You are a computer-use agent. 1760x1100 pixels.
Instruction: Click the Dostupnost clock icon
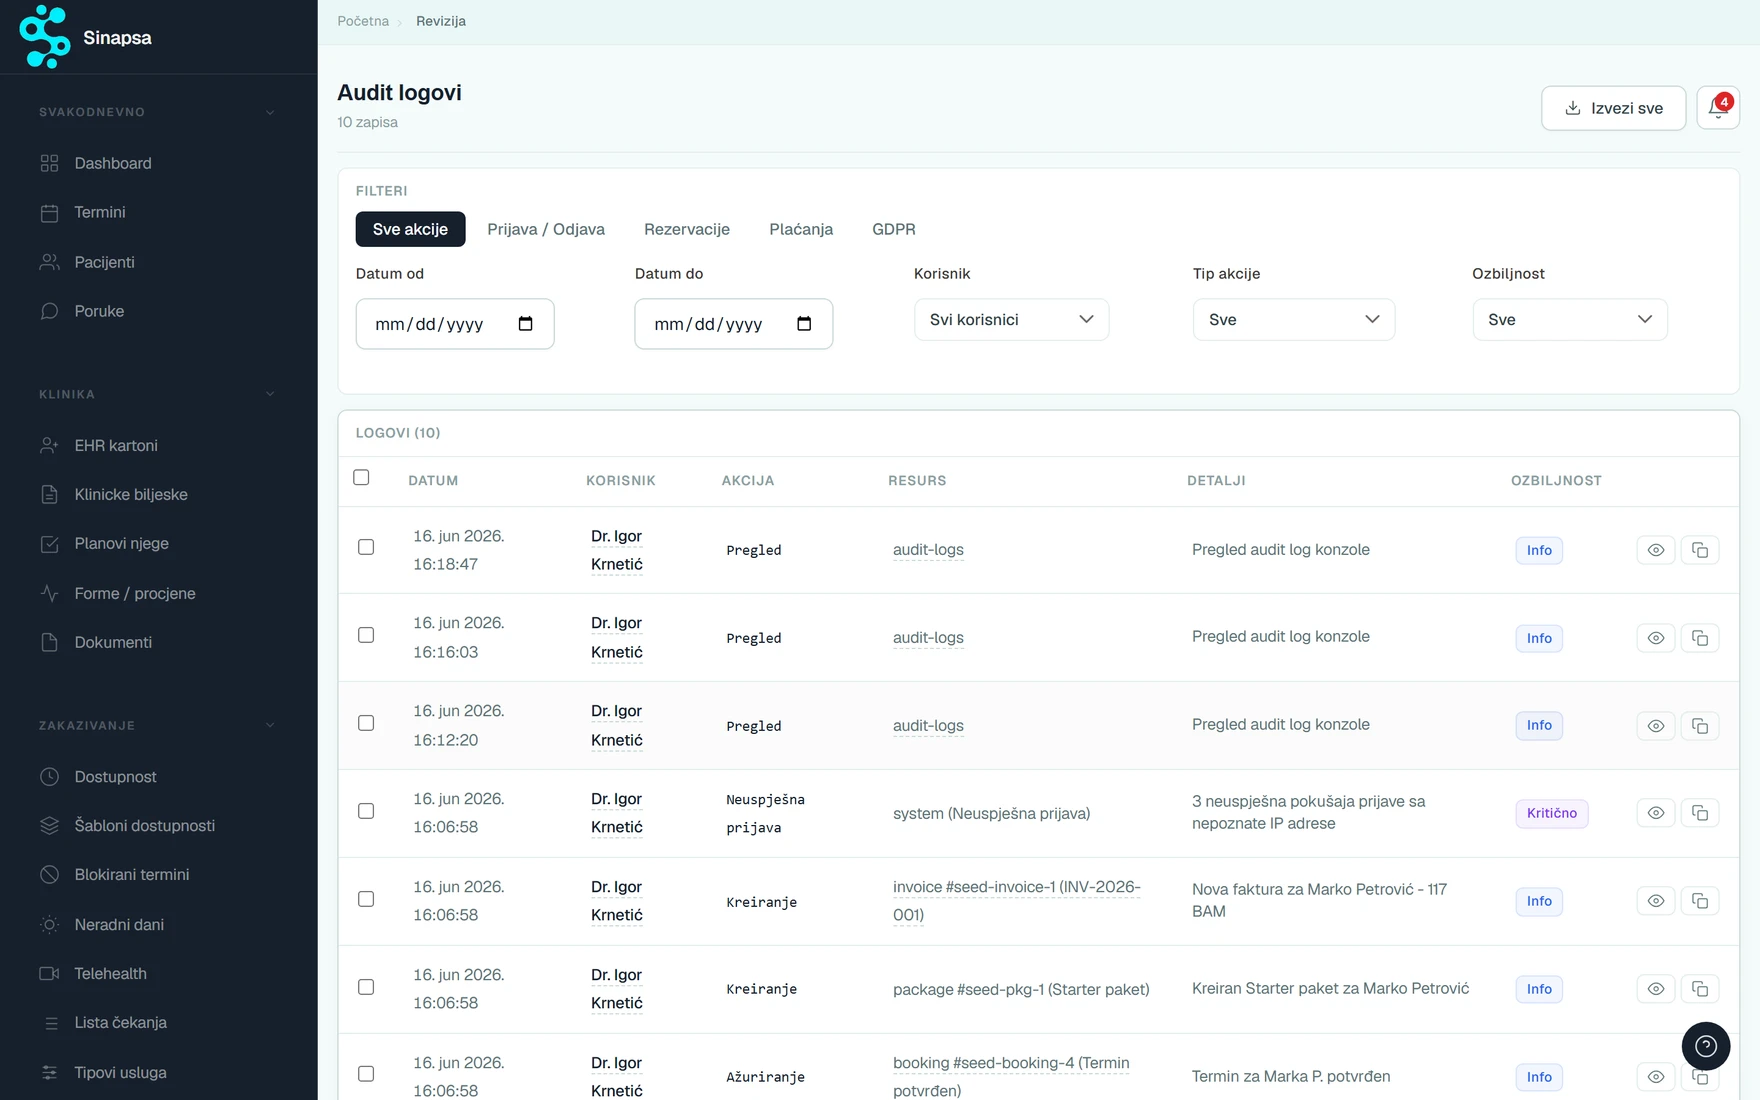click(49, 776)
